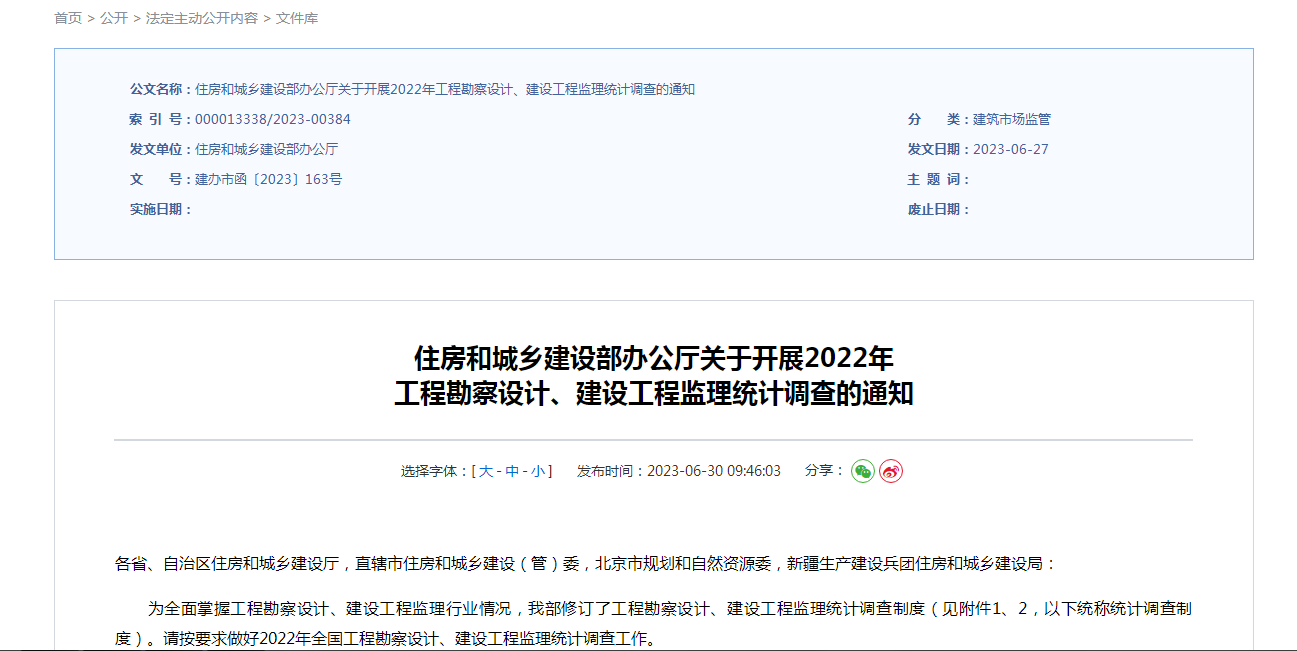1297x651 pixels.
Task: Click the category value 建筑市场监管
Action: coord(1012,119)
